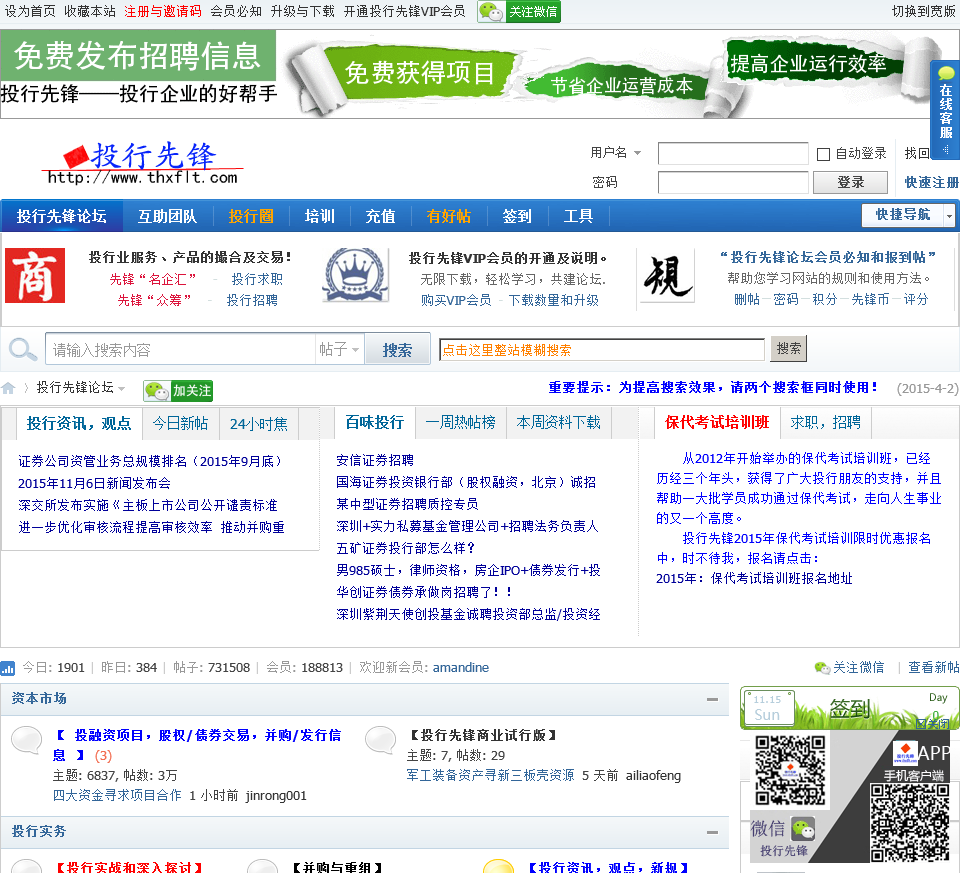Click the 規 calligraphy rules icon

(x=667, y=275)
